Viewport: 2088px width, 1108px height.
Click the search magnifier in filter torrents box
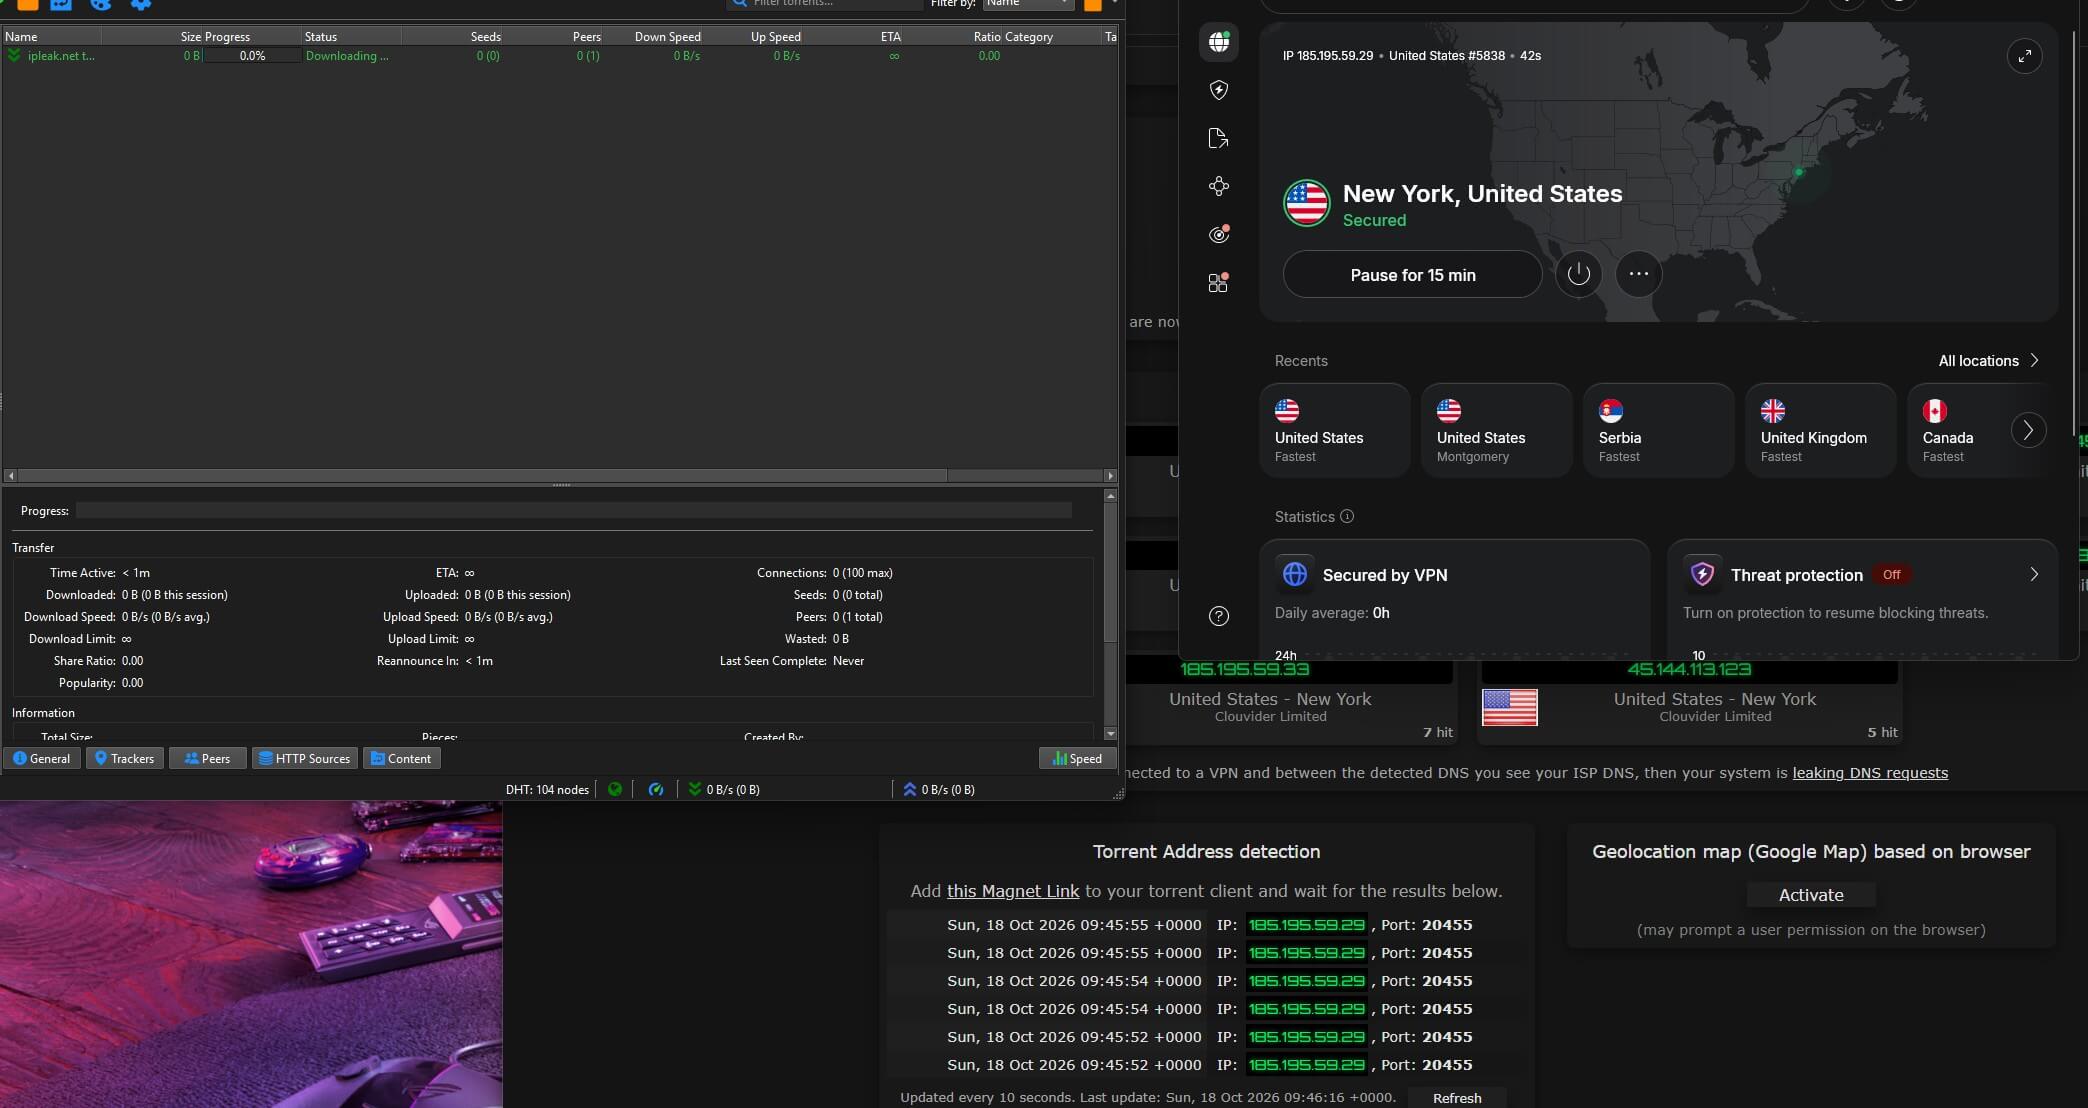point(740,3)
